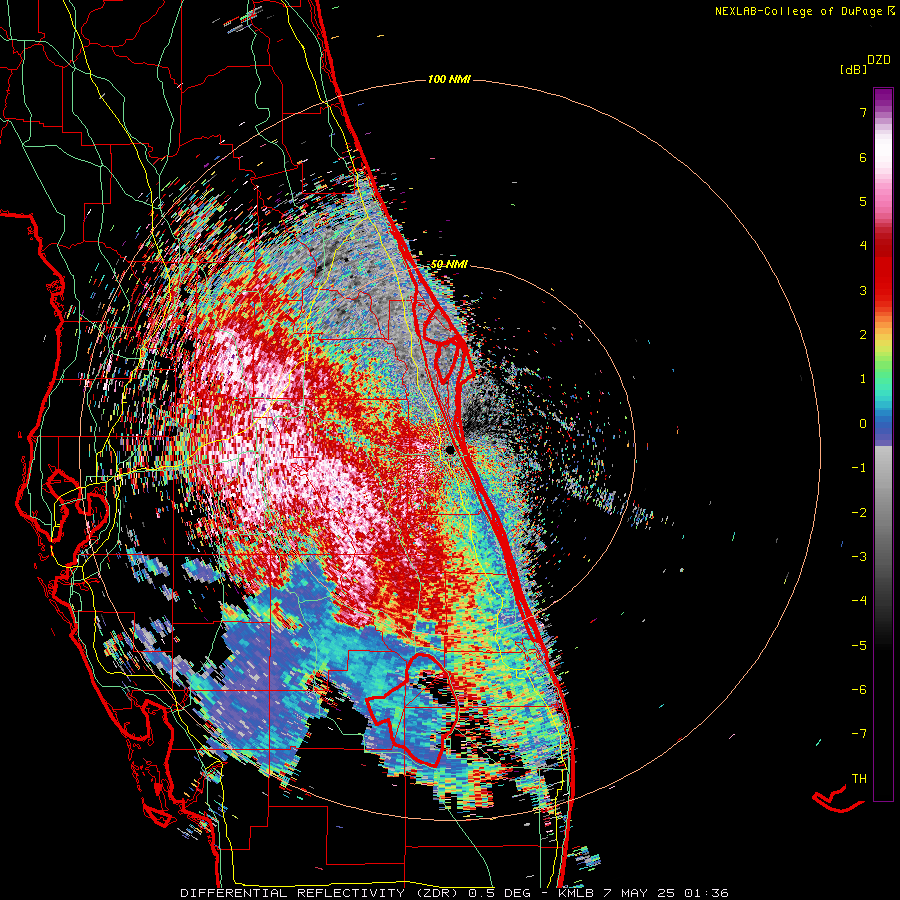Click the 5 tick label on color scale

863,201
